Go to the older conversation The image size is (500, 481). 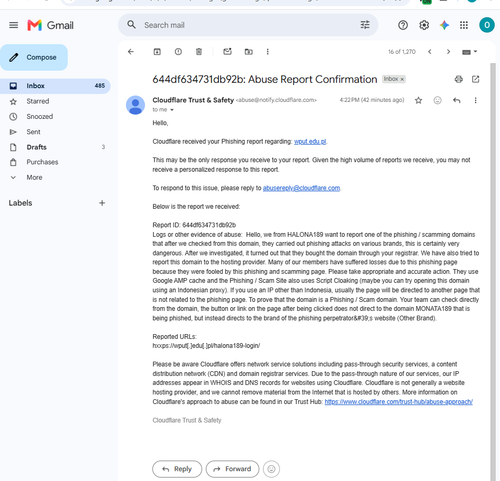pos(448,52)
